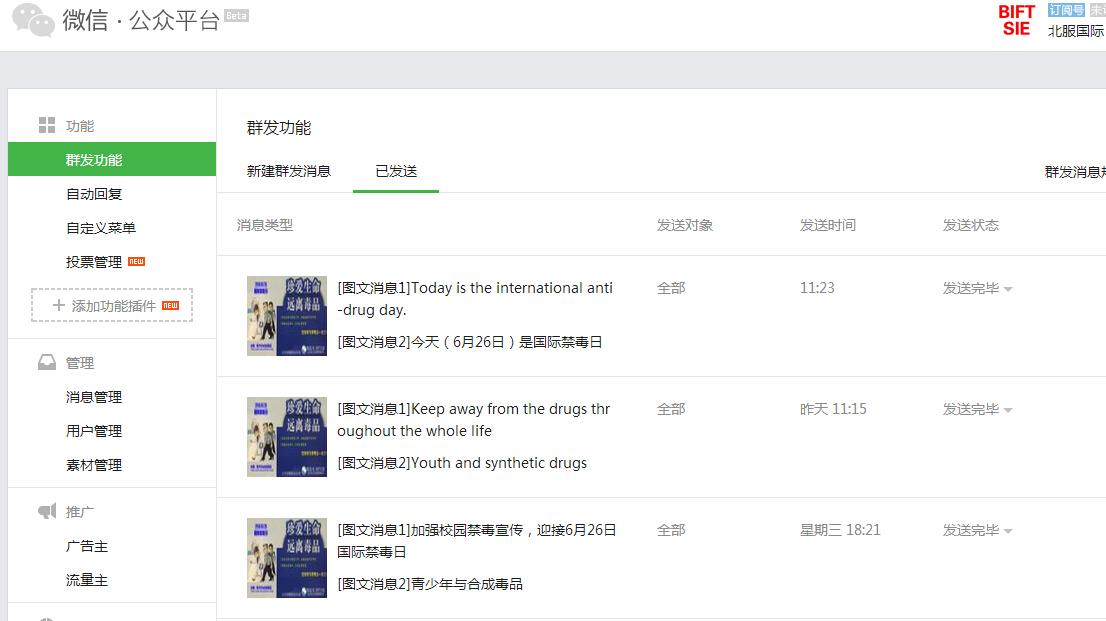Click the NEW badge beside 投票管理

point(136,262)
